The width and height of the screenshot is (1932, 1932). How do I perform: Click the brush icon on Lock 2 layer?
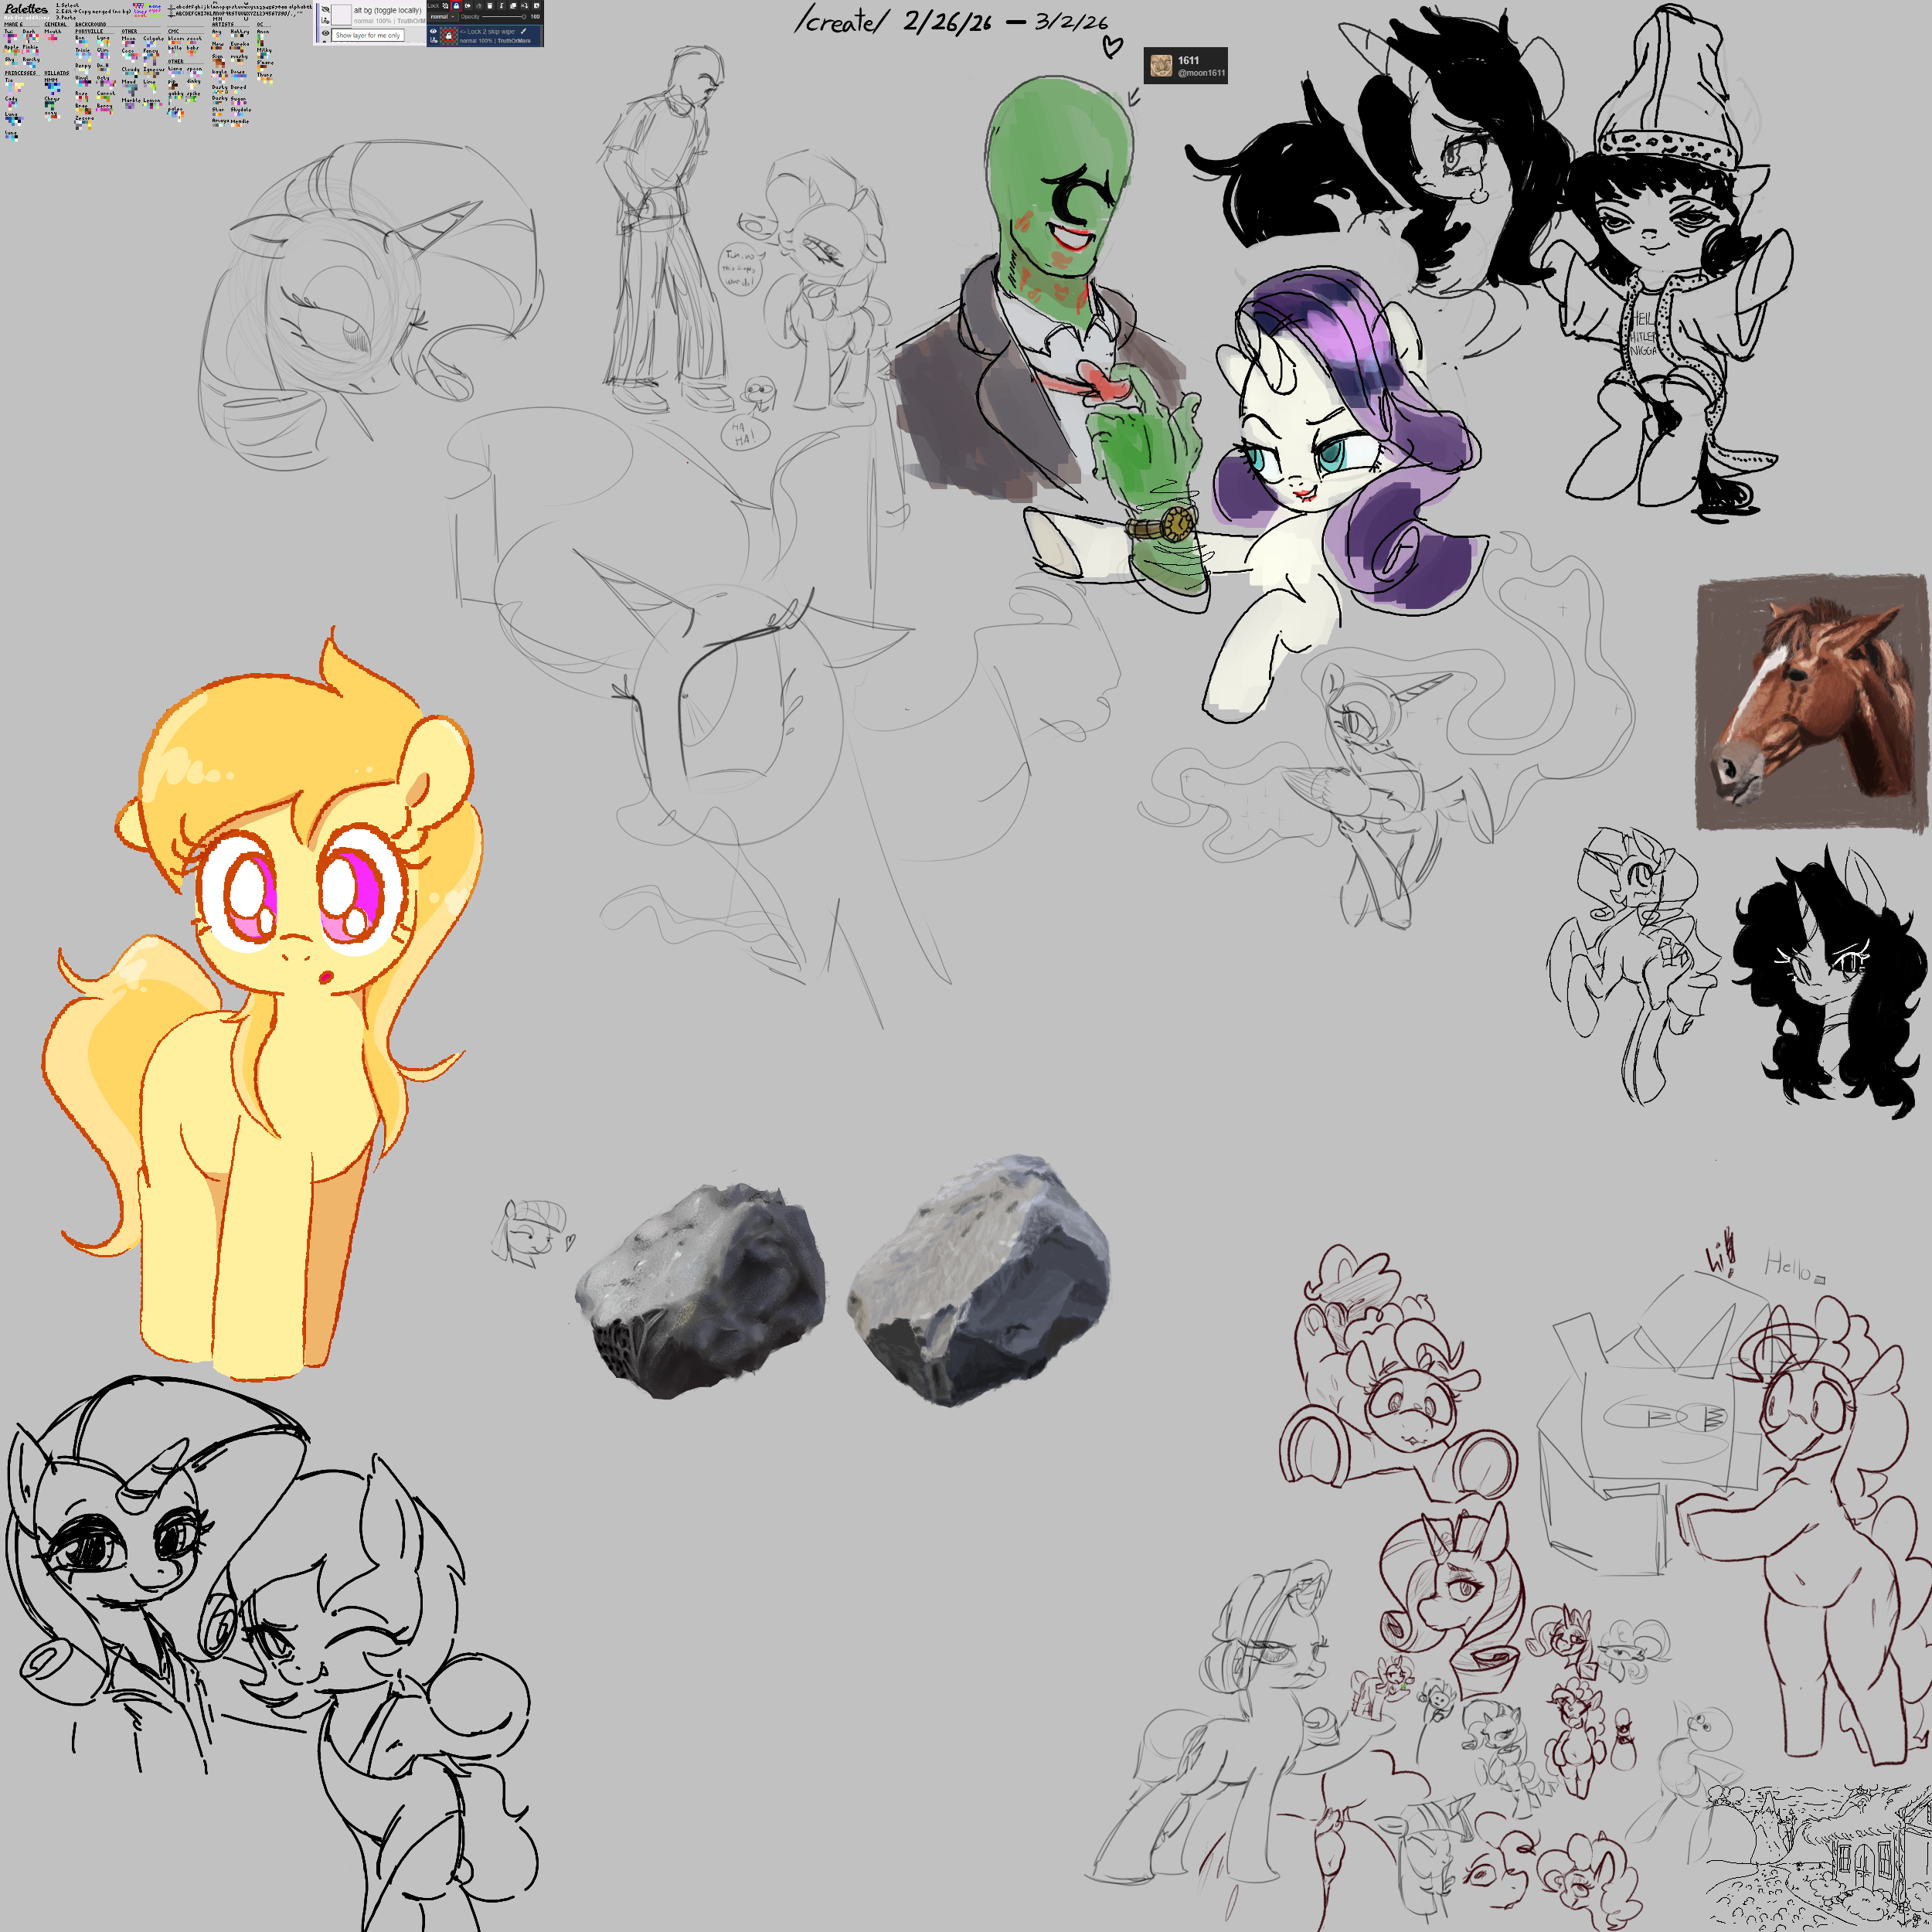pos(524,31)
